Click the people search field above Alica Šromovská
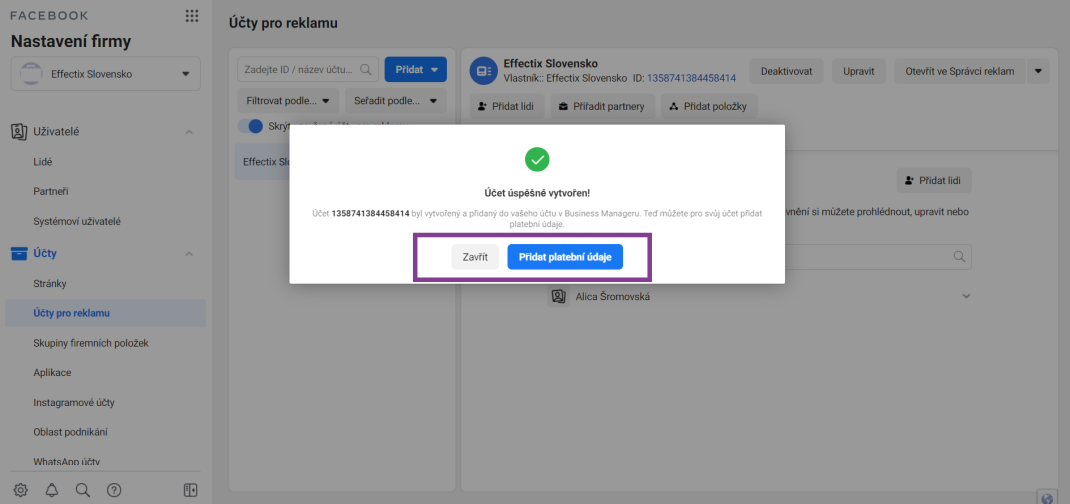 879,256
